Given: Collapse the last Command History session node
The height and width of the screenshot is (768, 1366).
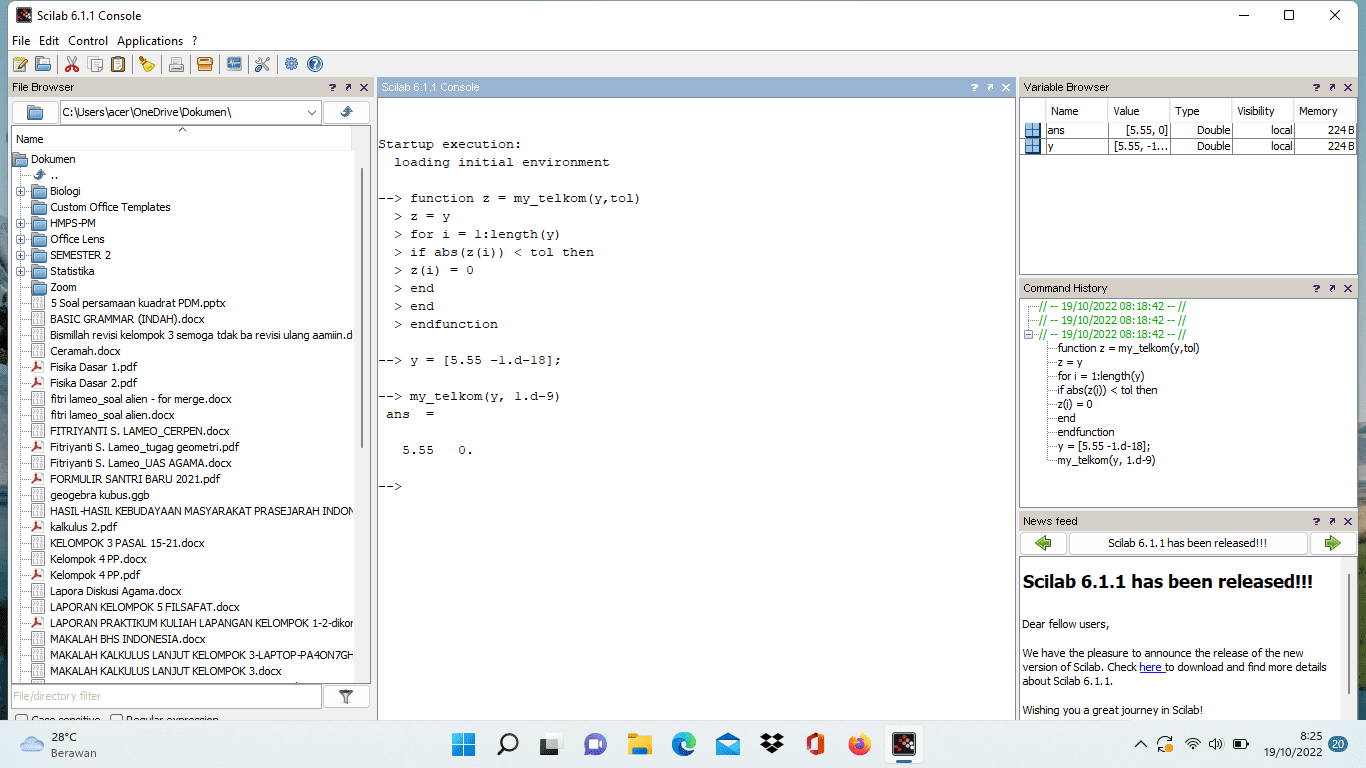Looking at the screenshot, I should click(1029, 334).
